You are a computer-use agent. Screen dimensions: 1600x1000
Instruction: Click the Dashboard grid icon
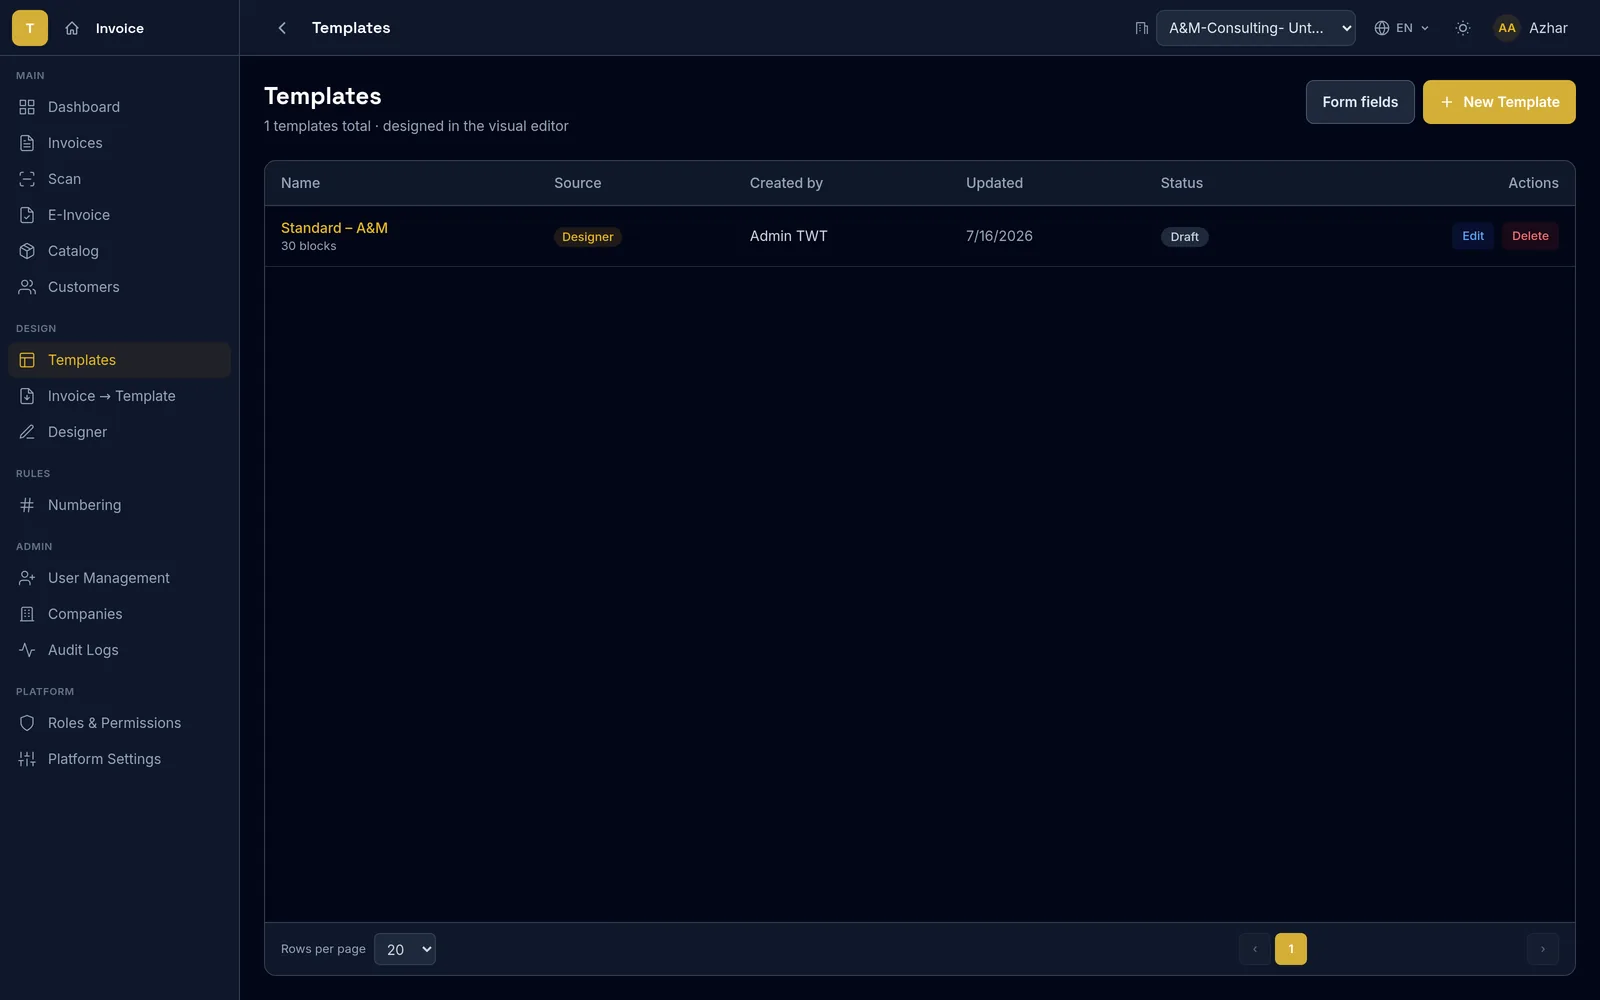pyautogui.click(x=27, y=107)
